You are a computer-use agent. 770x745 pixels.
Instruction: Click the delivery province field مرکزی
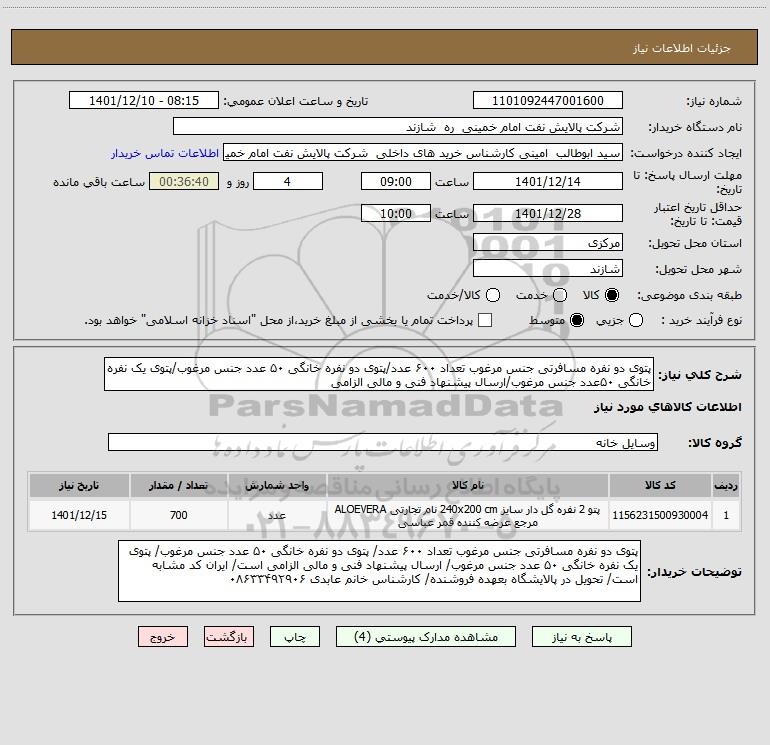pos(548,243)
